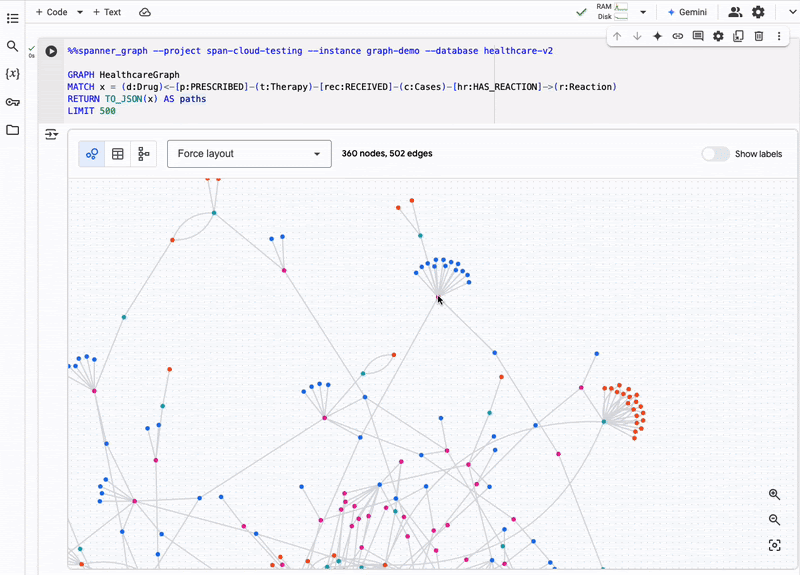Click the '360 nodes, 502 edges' text
The width and height of the screenshot is (800, 575).
point(387,154)
